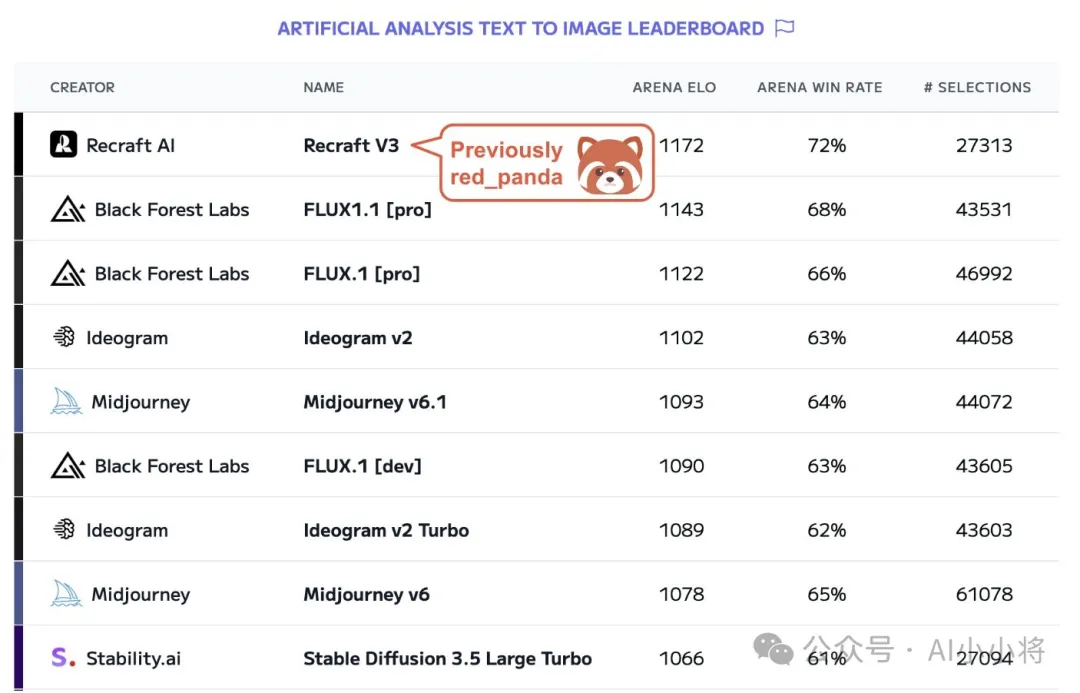This screenshot has height=693, width=1080.
Task: Click the flag icon beside leaderboard title
Action: [785, 28]
